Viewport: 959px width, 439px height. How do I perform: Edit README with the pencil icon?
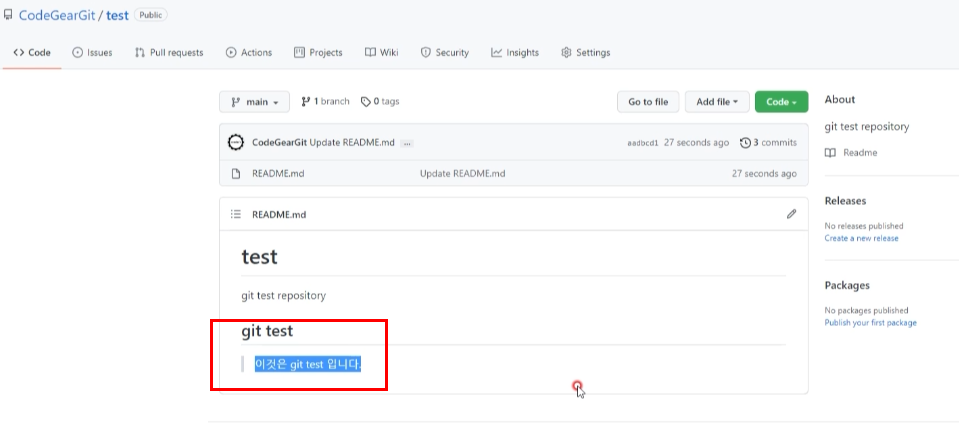click(x=791, y=214)
